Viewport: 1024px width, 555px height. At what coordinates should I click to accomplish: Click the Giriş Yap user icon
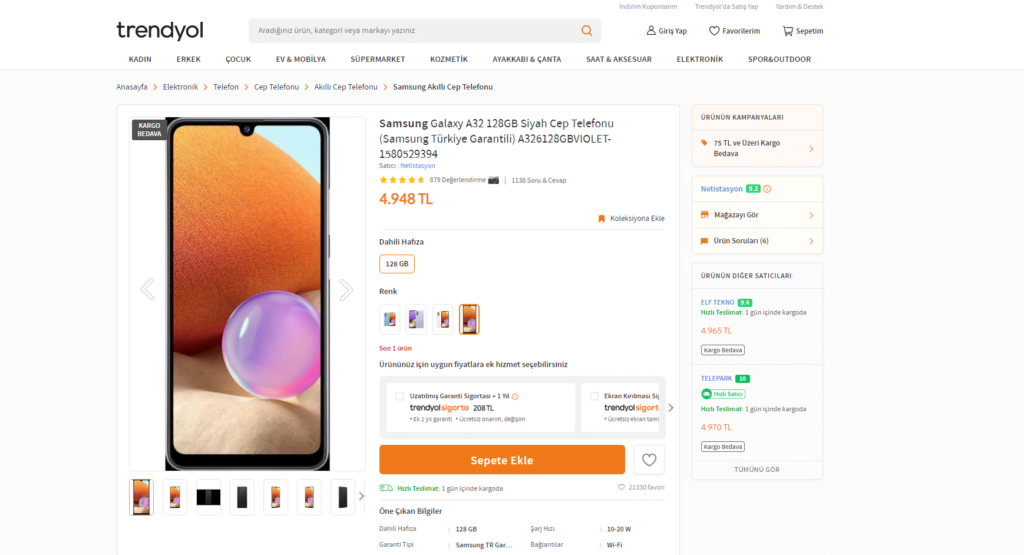tap(652, 31)
